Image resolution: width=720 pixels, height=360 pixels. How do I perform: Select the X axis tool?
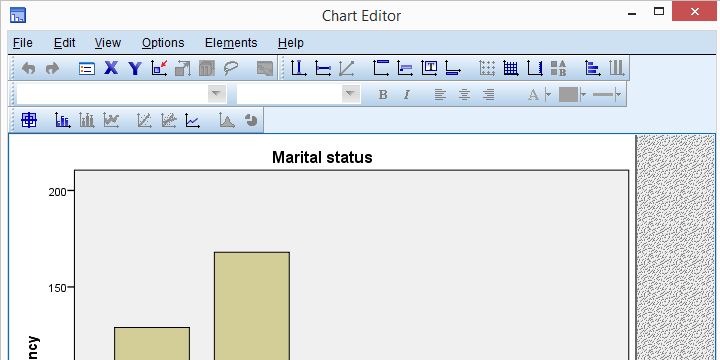tap(111, 68)
